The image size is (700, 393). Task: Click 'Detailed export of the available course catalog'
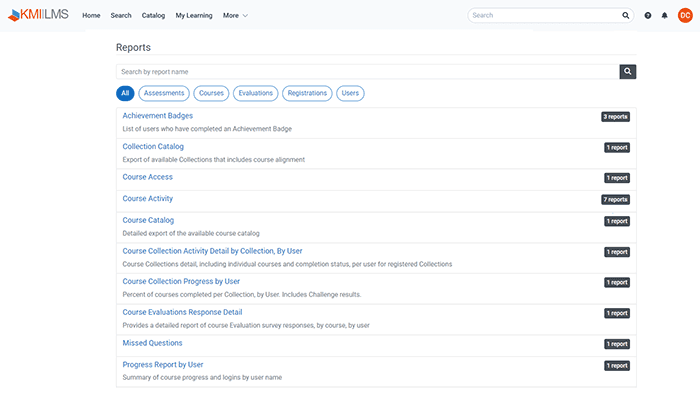pos(191,234)
